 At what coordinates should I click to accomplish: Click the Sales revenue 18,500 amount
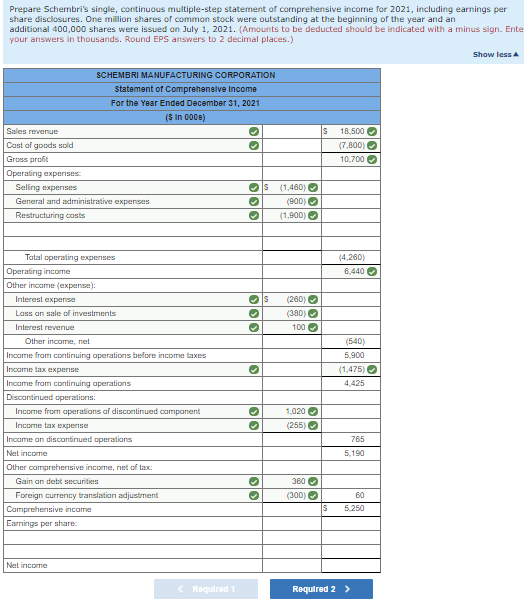(x=351, y=131)
